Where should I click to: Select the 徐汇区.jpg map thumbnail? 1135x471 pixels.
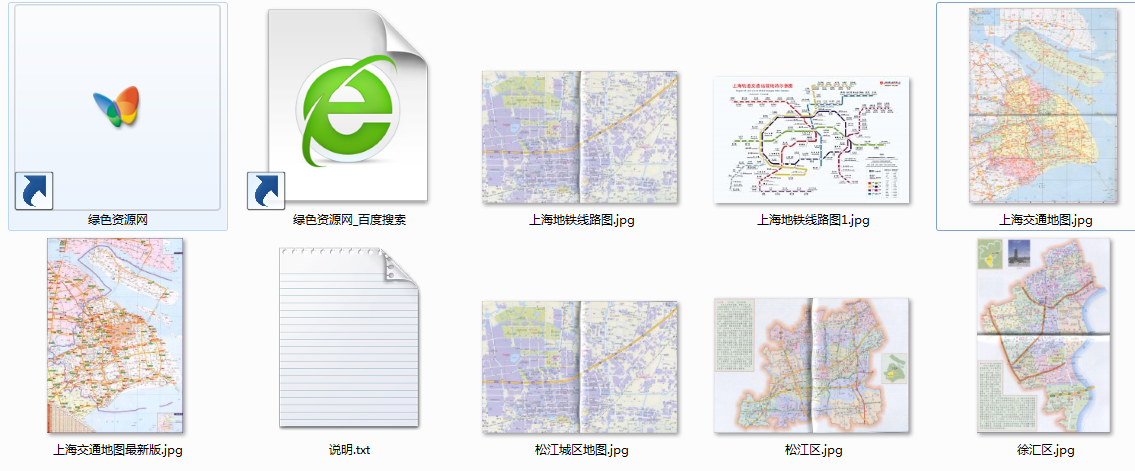[x=1045, y=336]
